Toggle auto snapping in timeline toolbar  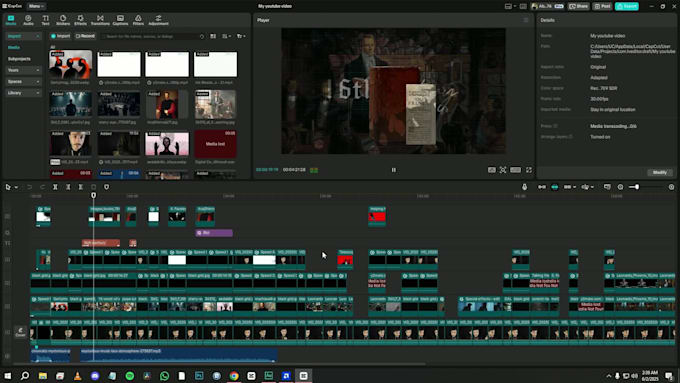click(555, 187)
